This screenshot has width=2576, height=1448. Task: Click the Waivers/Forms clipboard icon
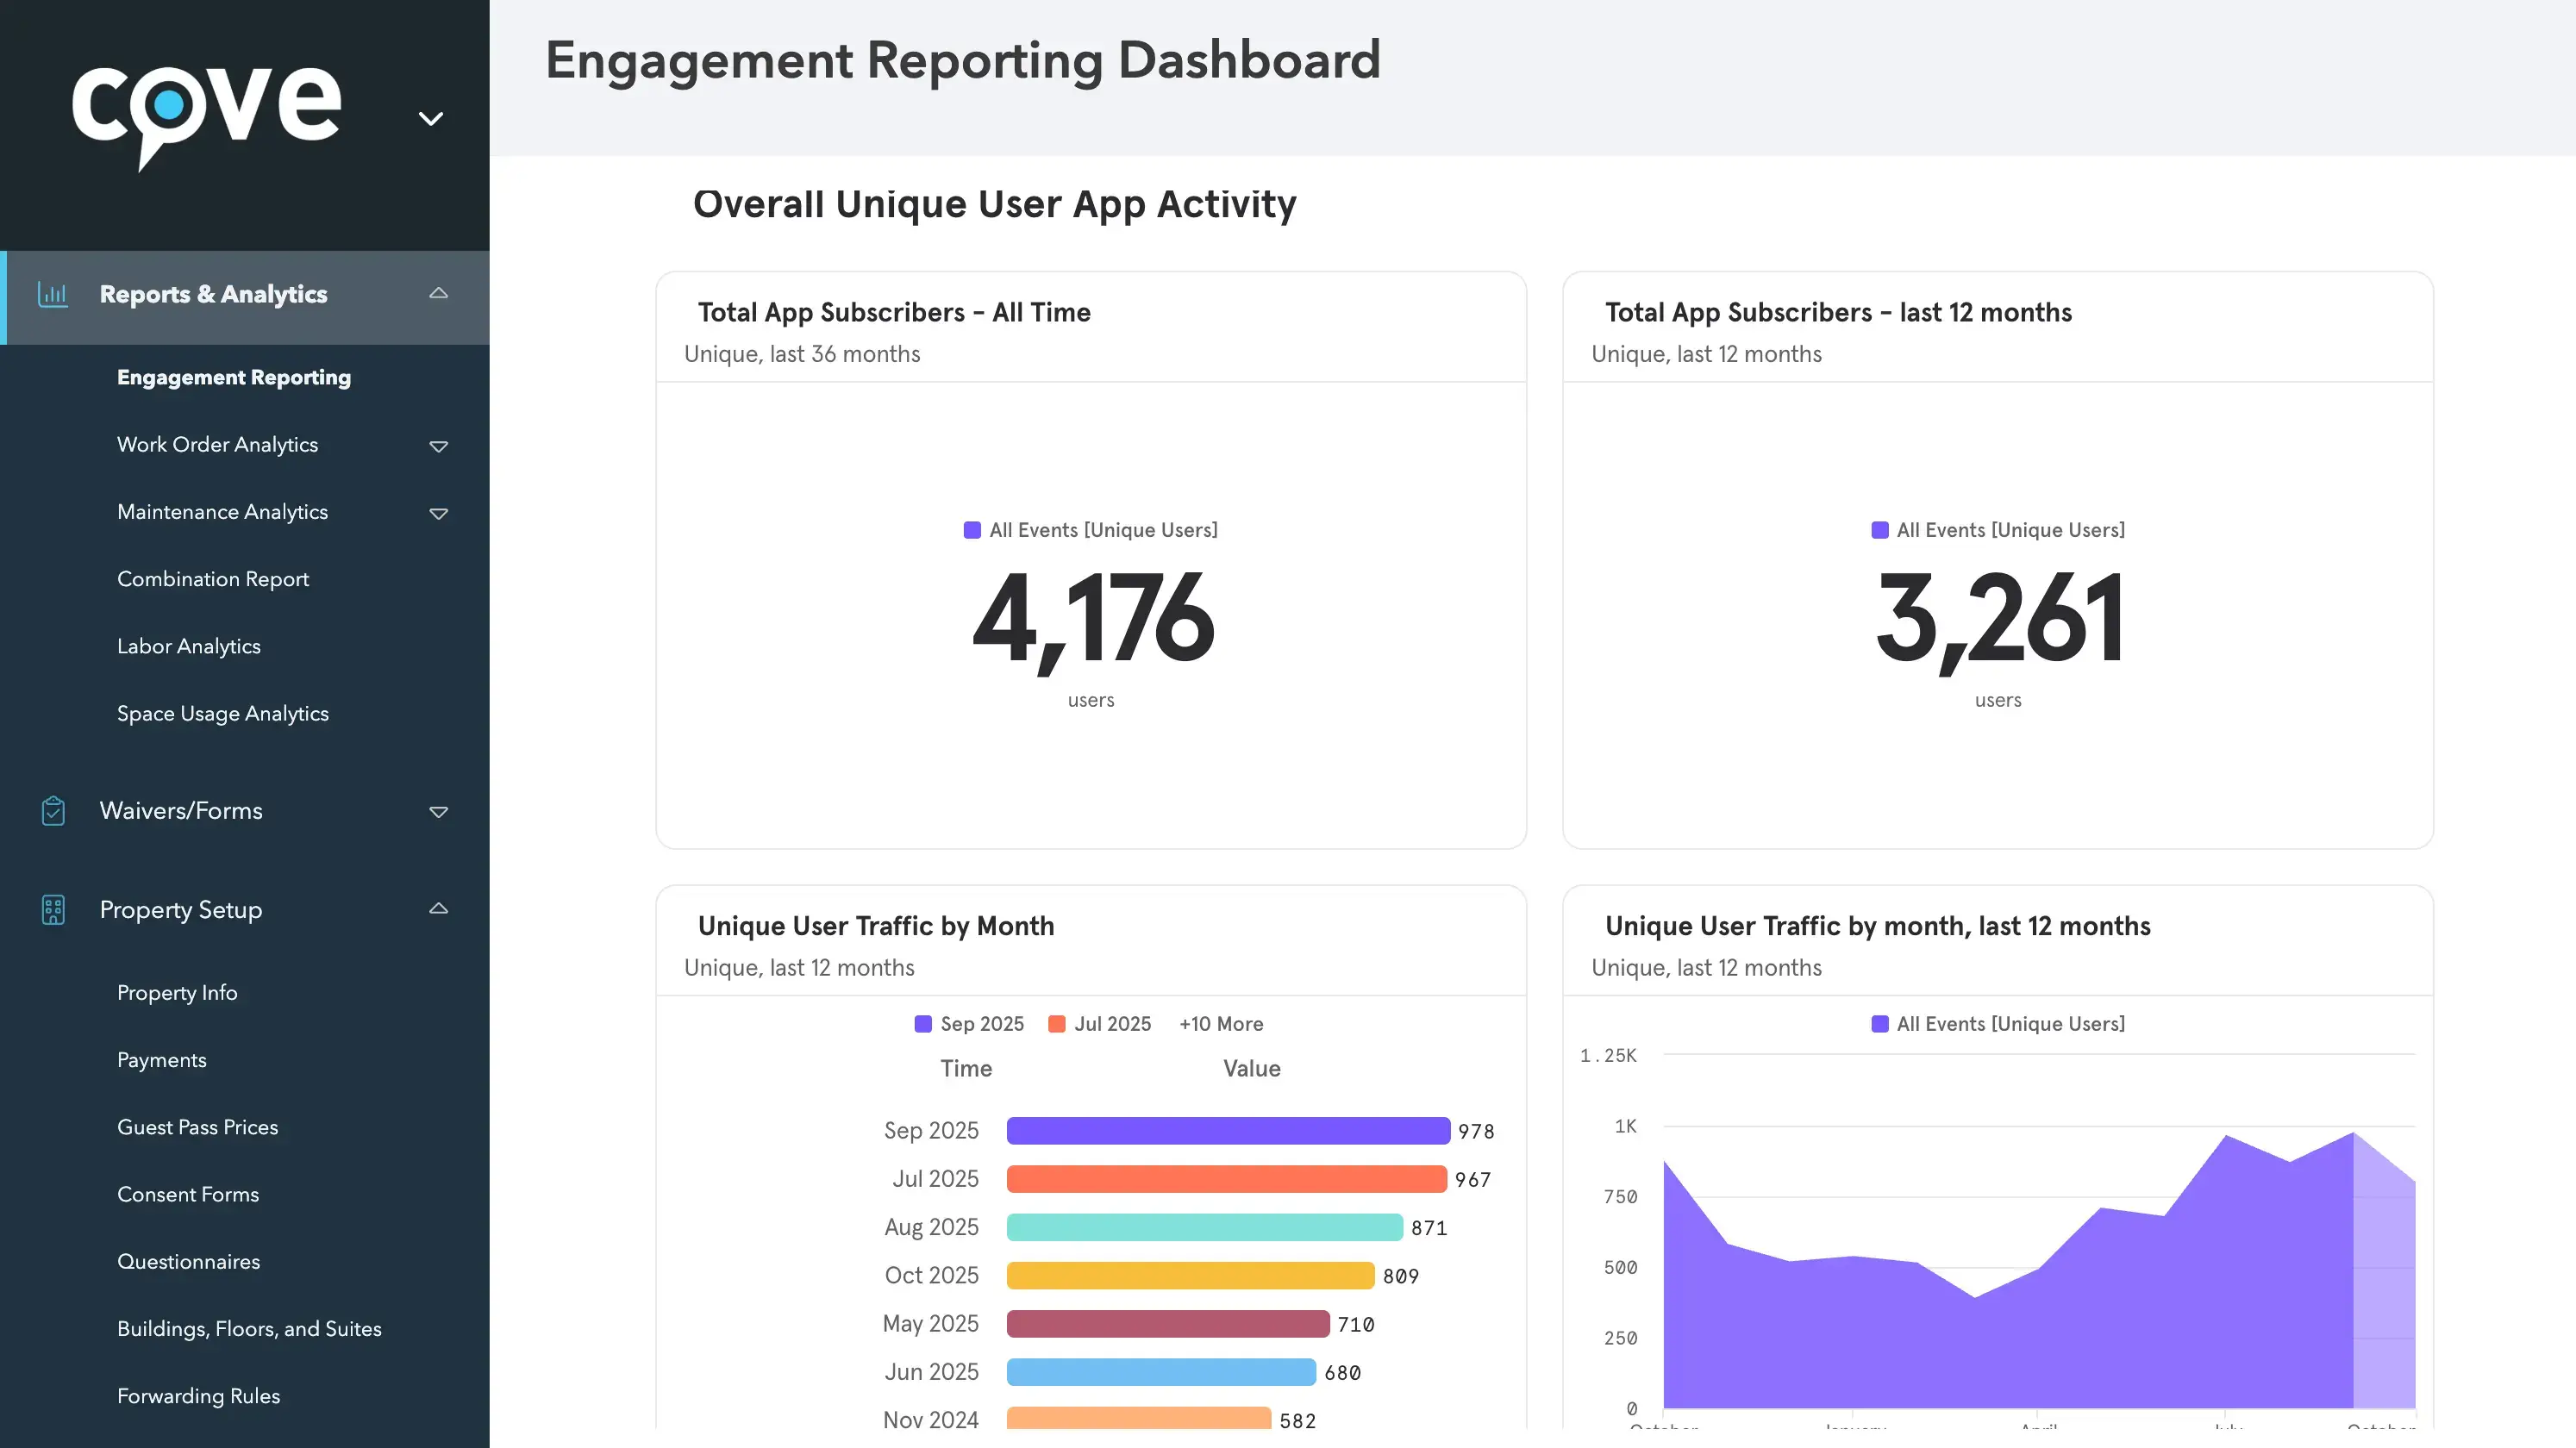click(54, 811)
